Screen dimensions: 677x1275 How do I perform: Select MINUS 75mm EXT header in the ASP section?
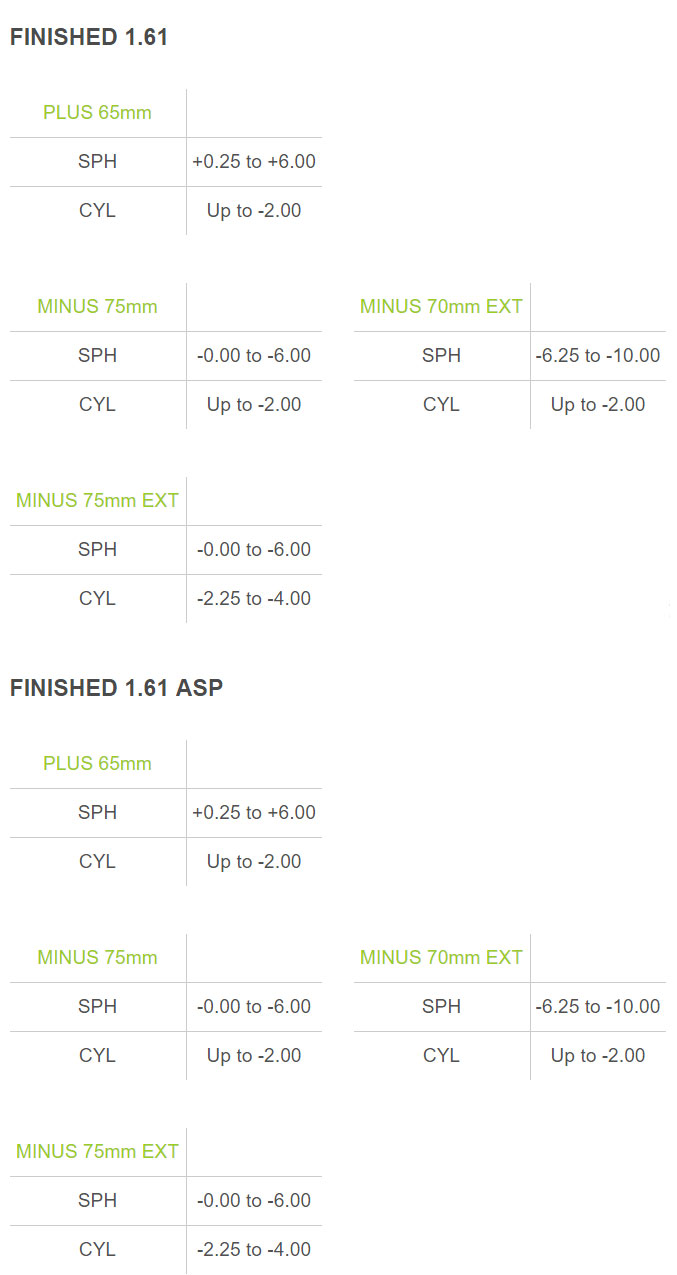[x=97, y=1152]
